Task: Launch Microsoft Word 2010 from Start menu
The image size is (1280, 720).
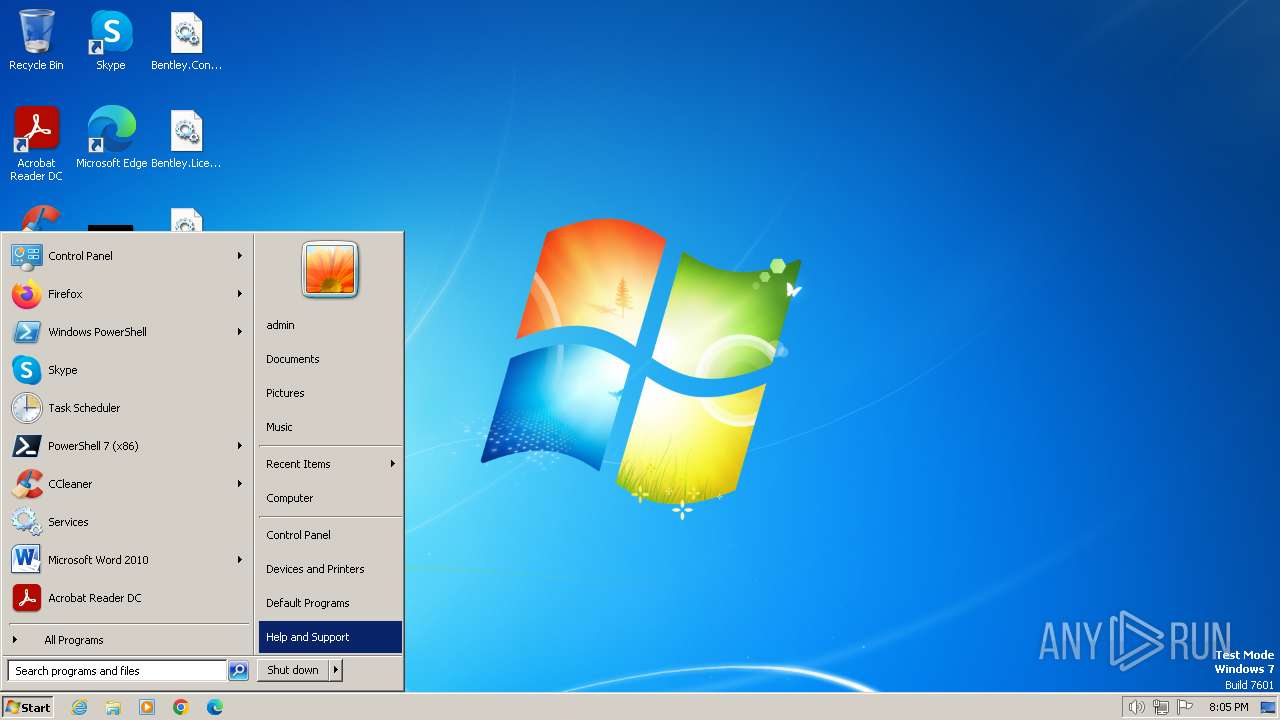Action: pos(128,560)
